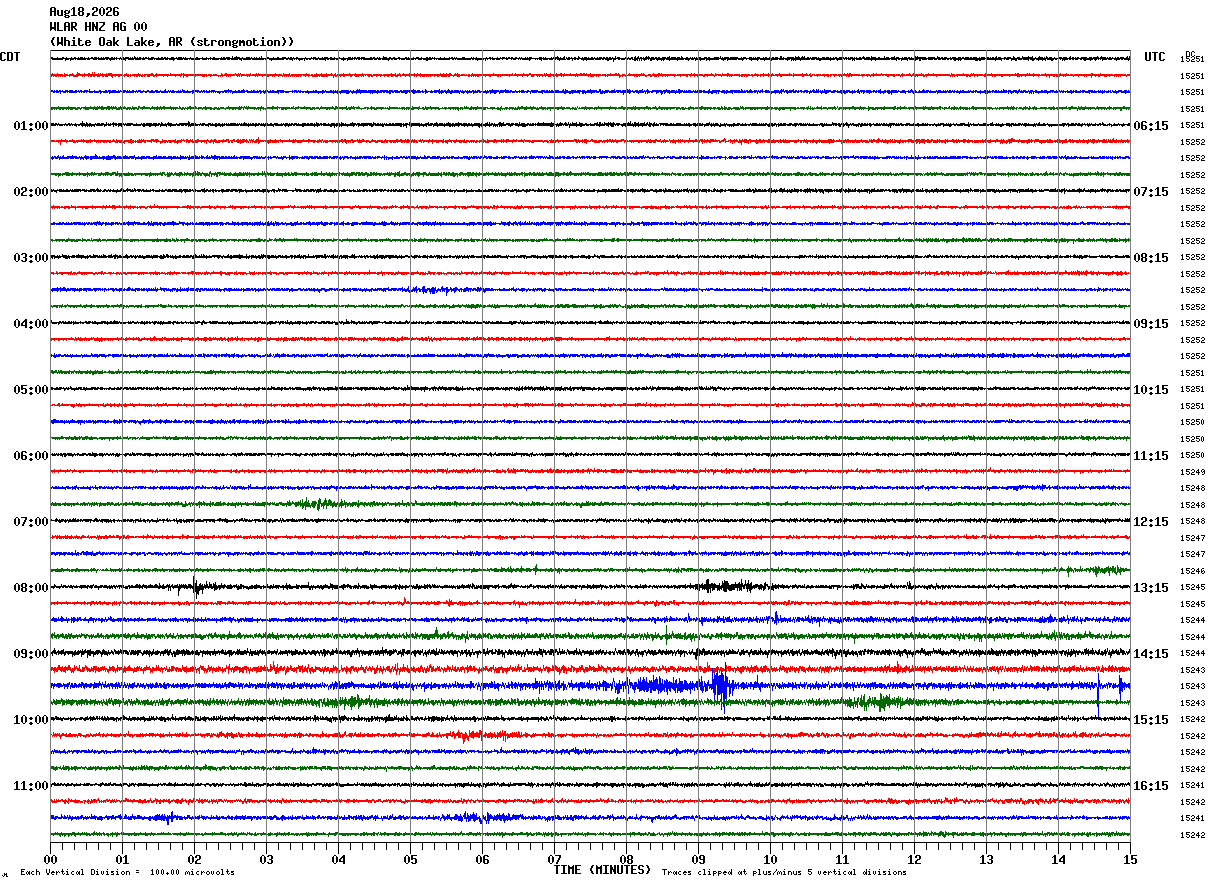Click the traces clipped footnote text
Screen dimensions: 1210x886
point(784,872)
